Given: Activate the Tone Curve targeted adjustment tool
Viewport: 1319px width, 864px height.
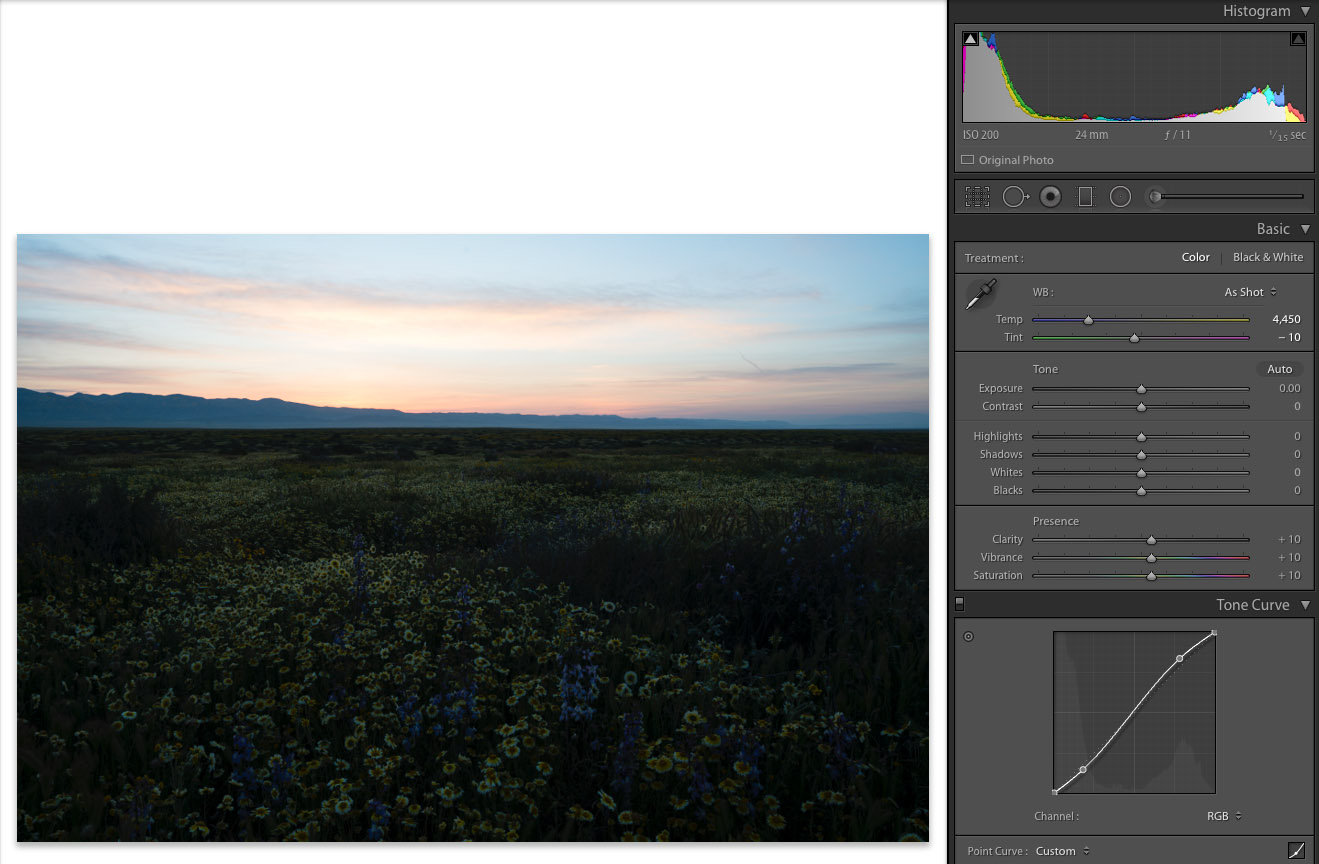Looking at the screenshot, I should (x=968, y=637).
